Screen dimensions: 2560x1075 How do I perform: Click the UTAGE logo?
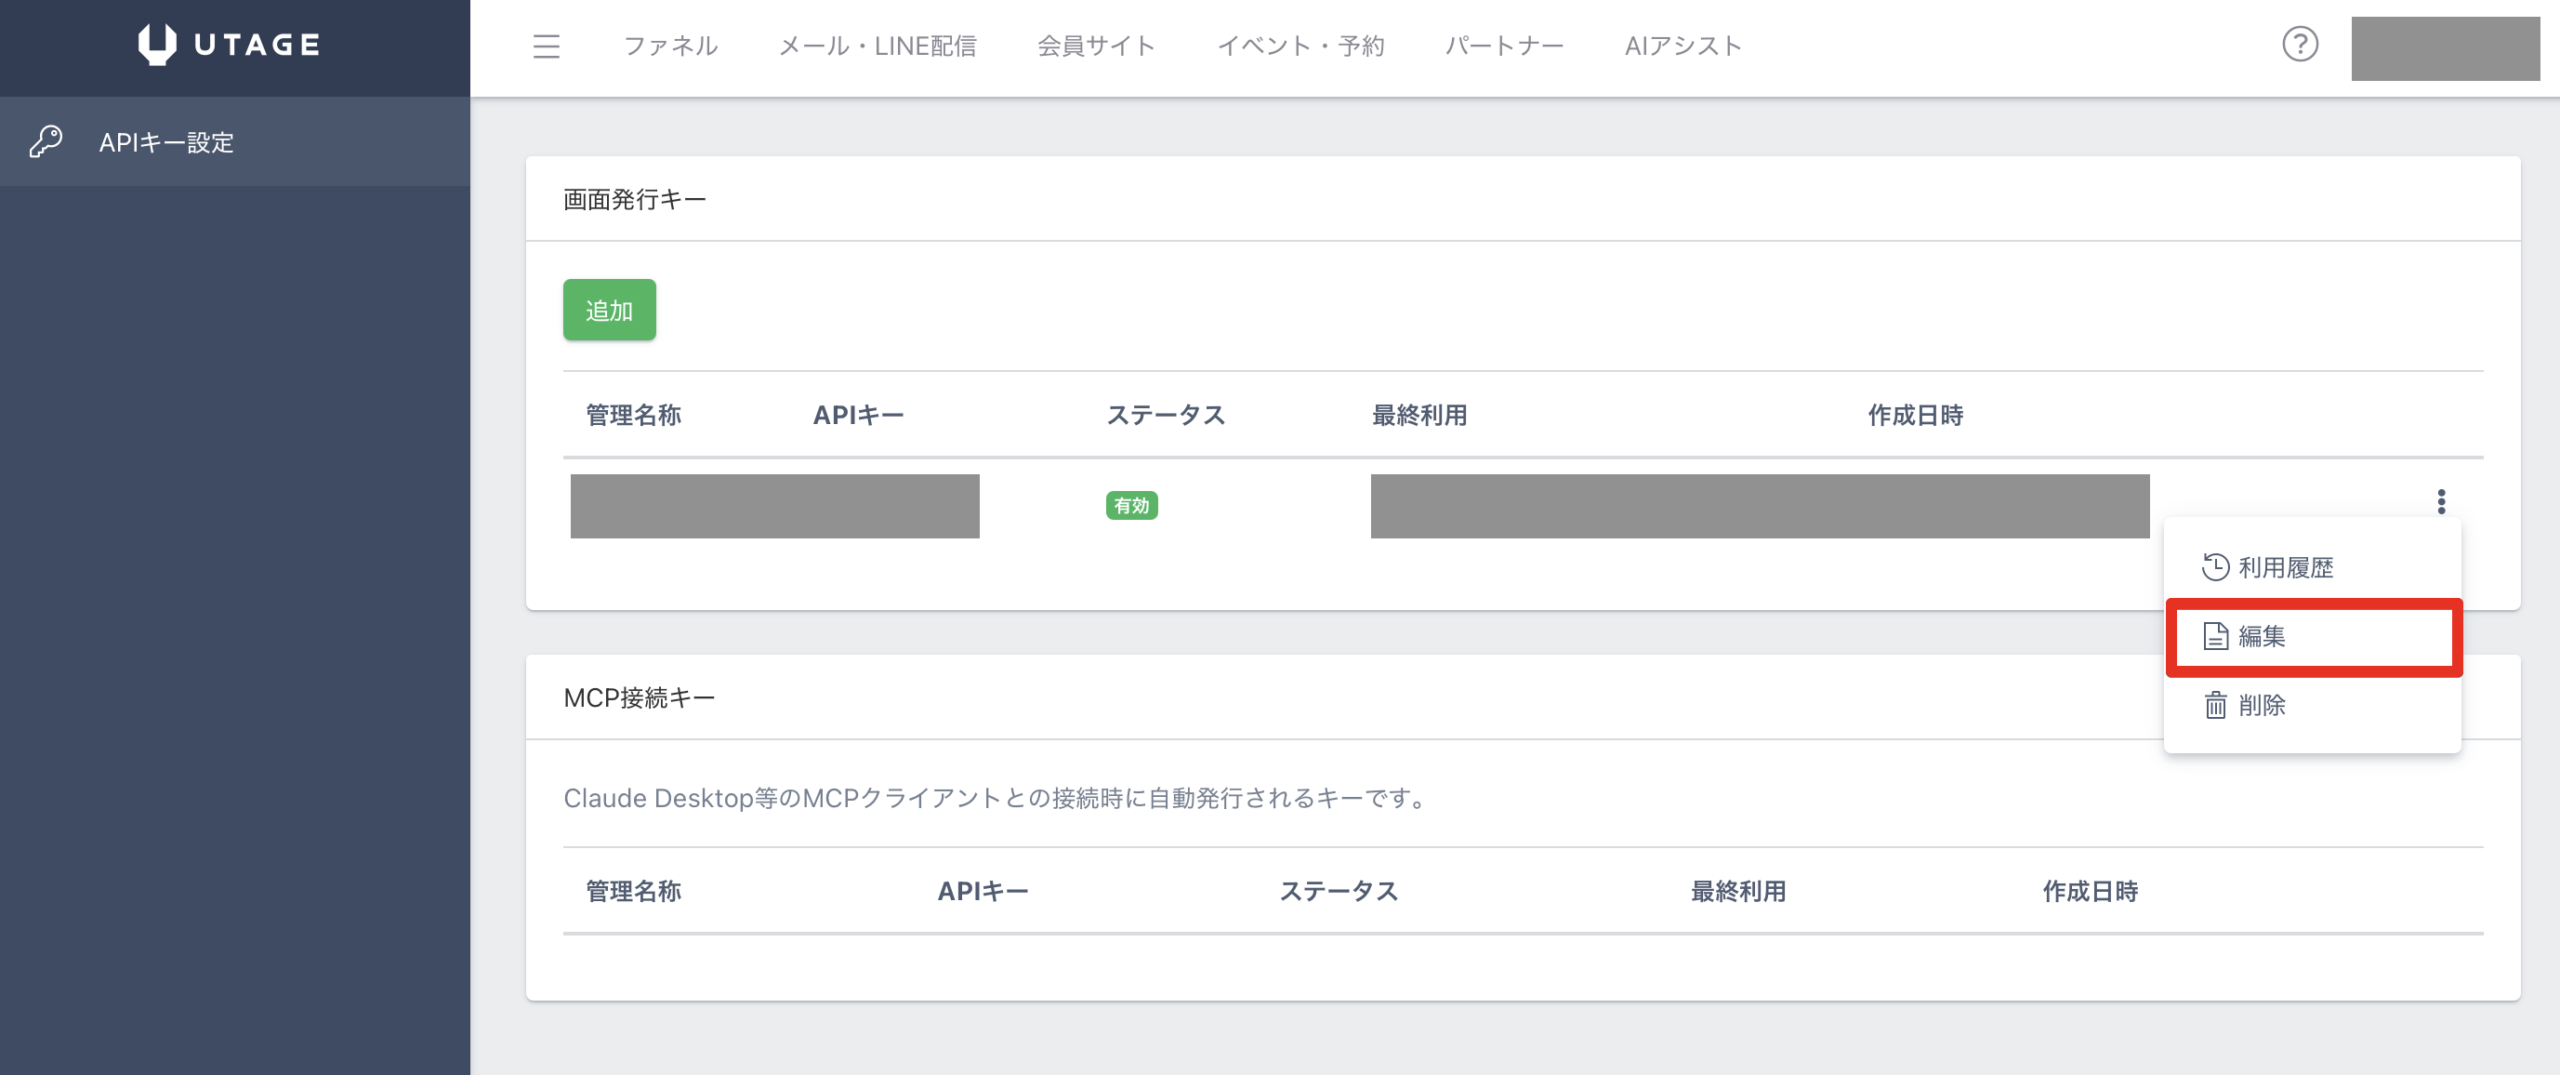[230, 45]
